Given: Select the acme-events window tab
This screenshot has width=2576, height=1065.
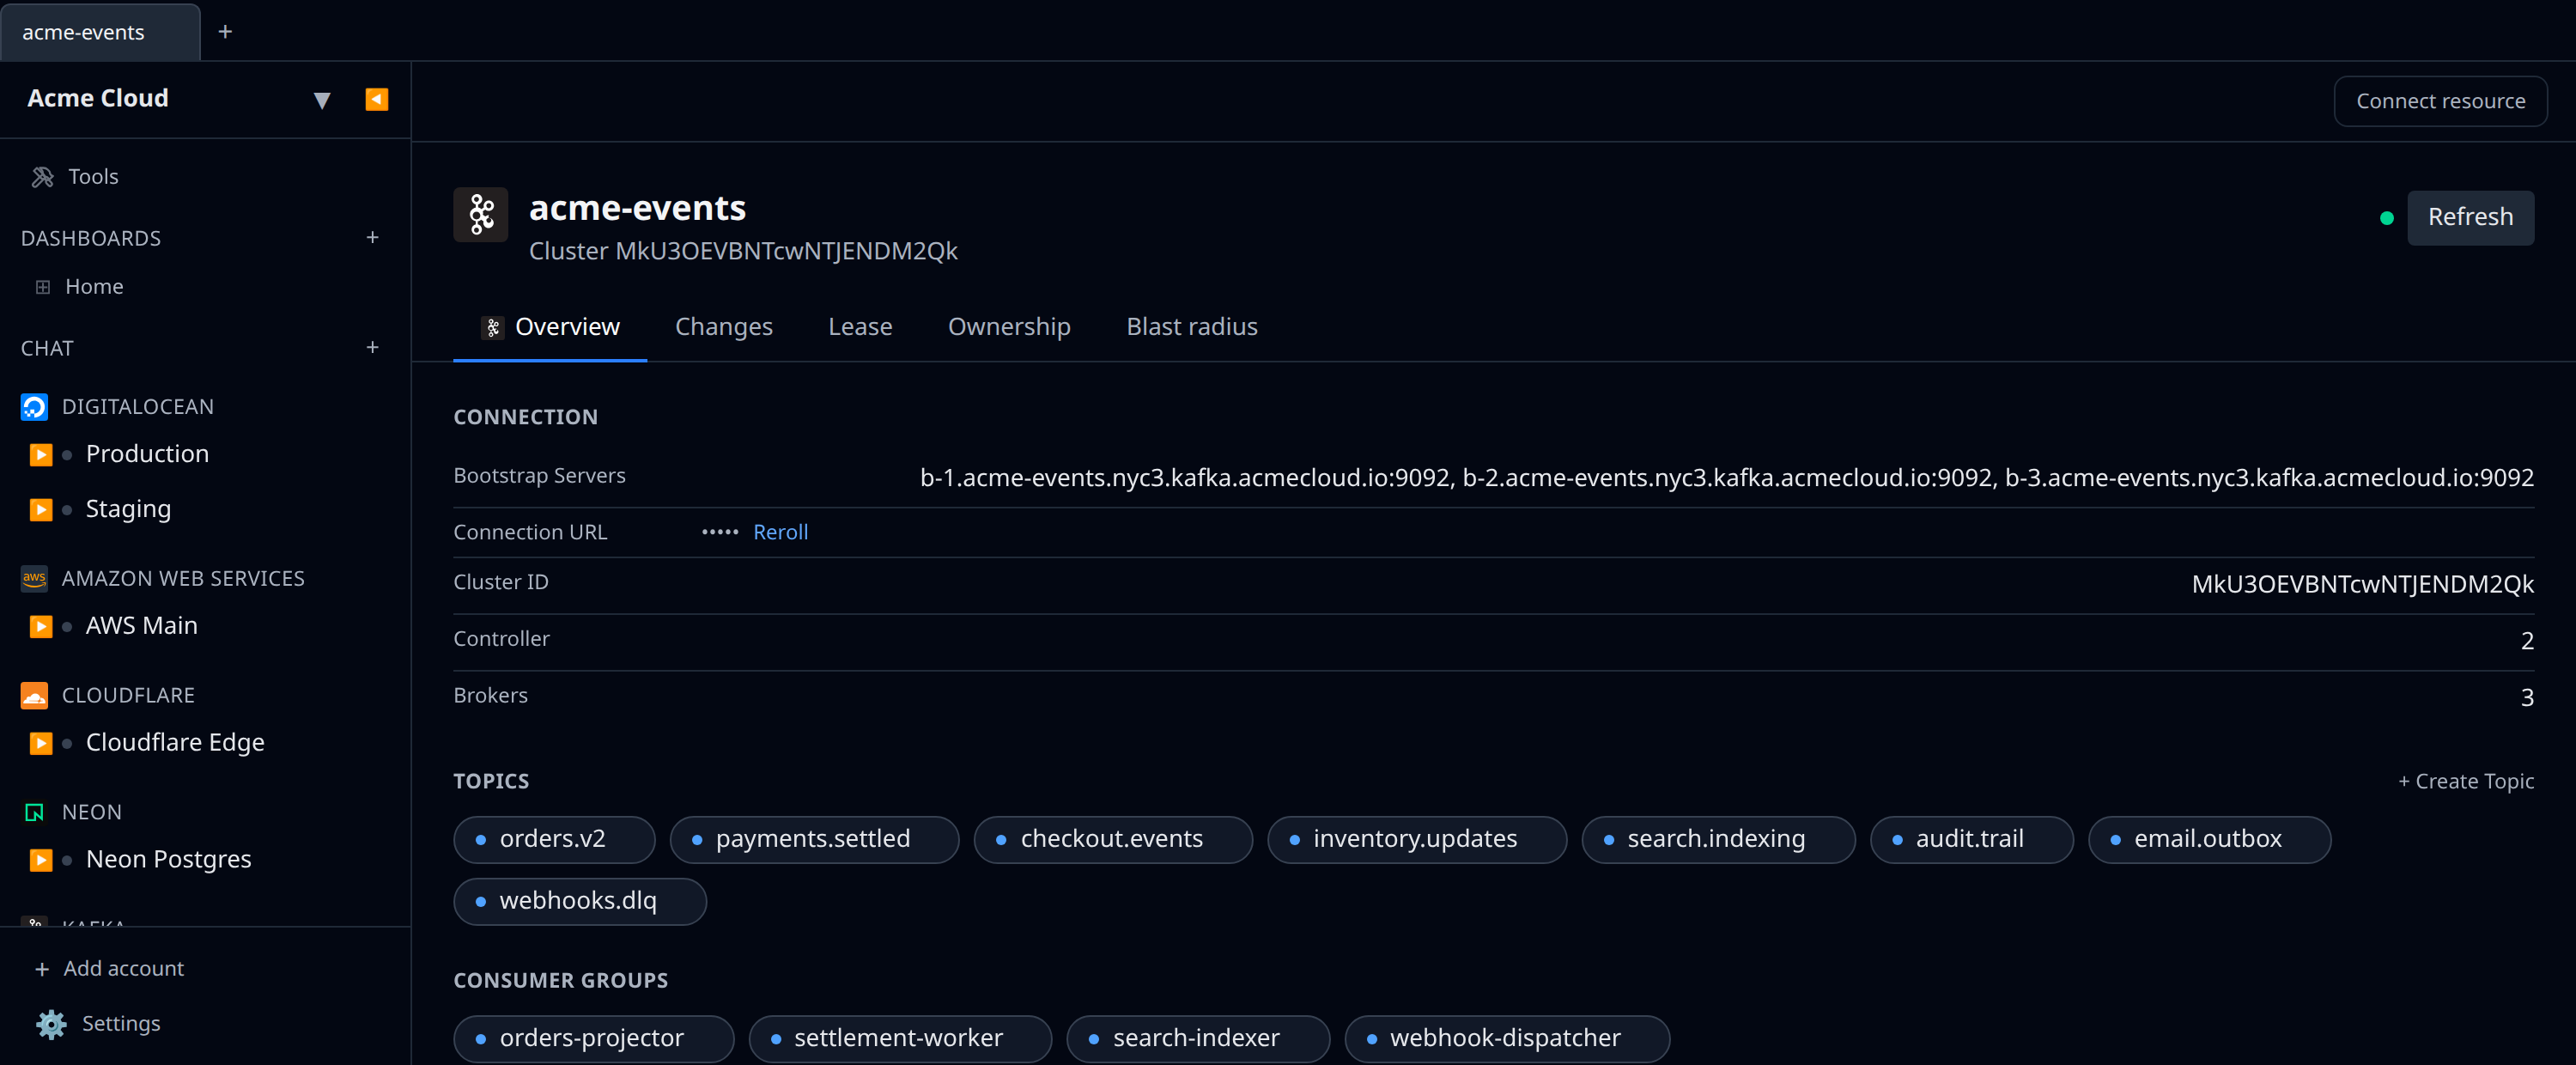Looking at the screenshot, I should 100,32.
